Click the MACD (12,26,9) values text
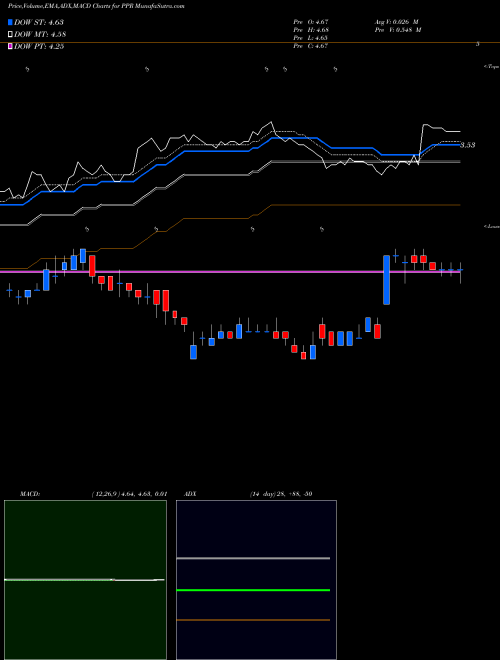The height and width of the screenshot is (660, 500). coord(129,494)
